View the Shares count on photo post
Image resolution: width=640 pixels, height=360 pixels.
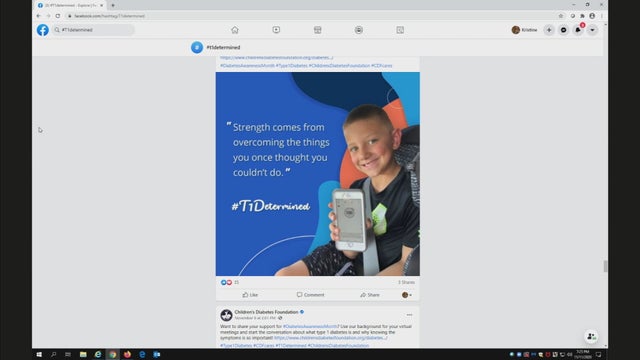pos(406,282)
